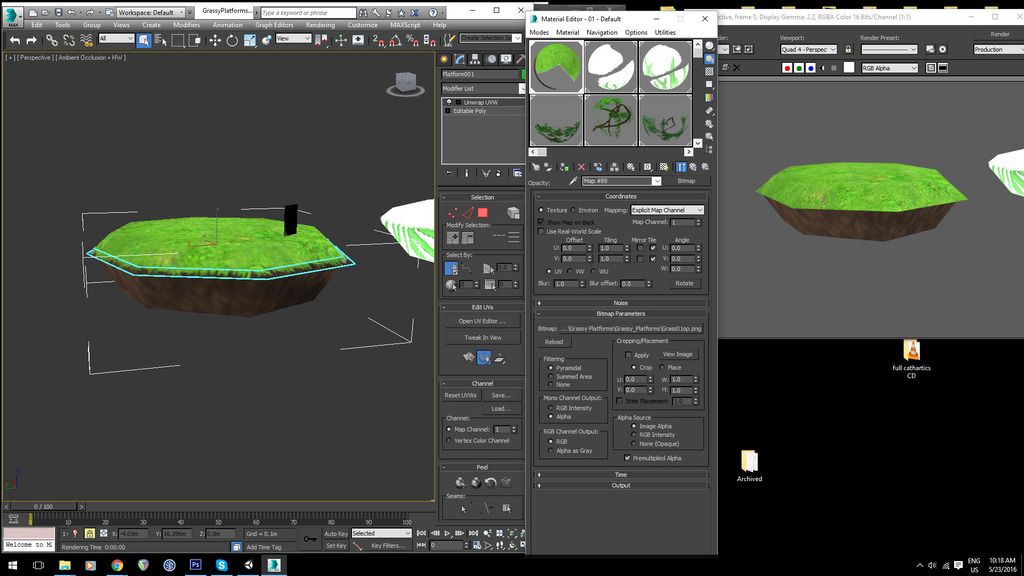Viewport: 1024px width, 576px height.
Task: Click the Open UV Editor button
Action: 482,321
